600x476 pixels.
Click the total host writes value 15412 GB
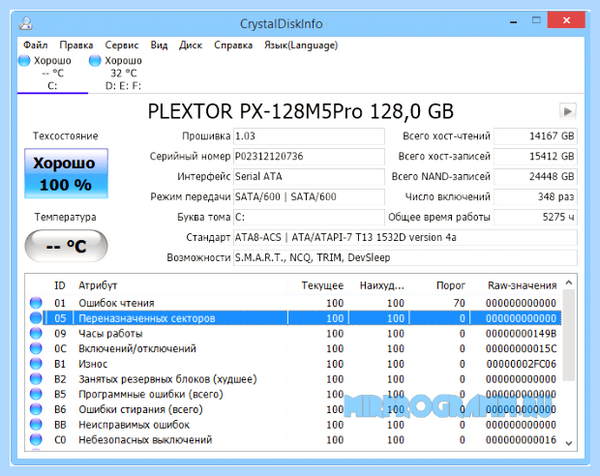tap(535, 156)
